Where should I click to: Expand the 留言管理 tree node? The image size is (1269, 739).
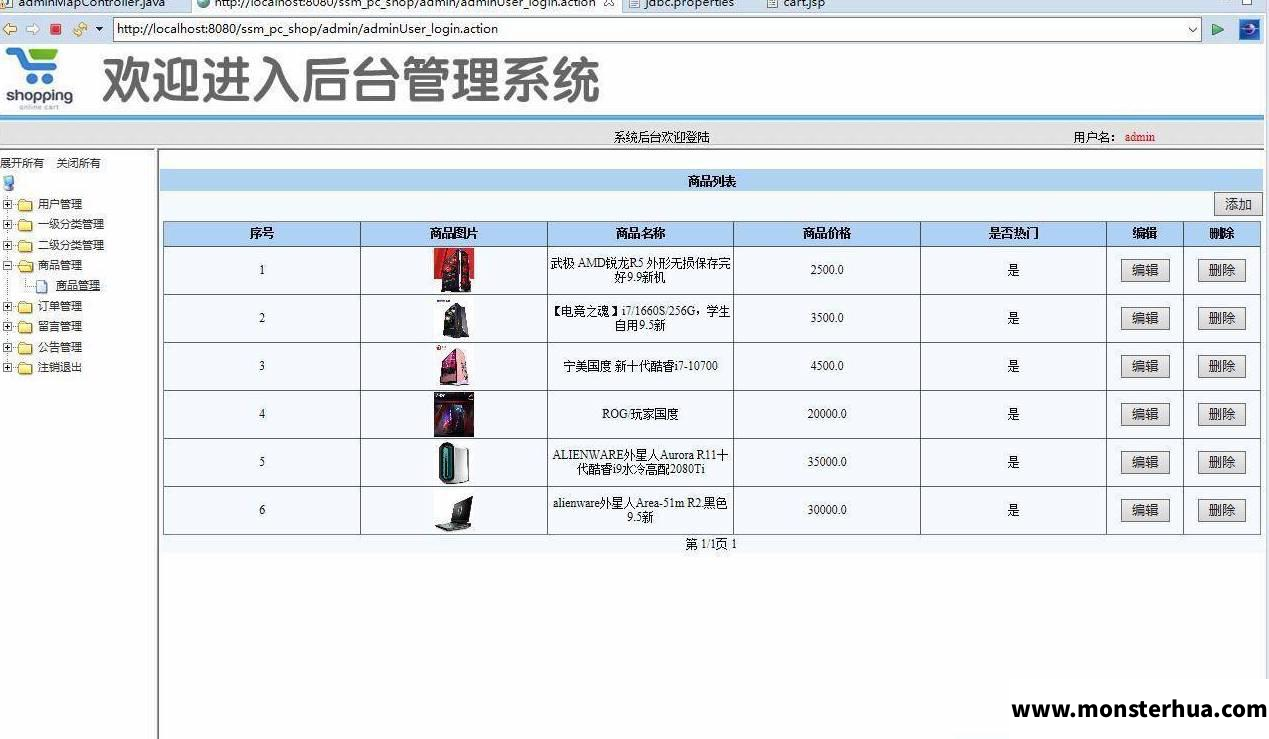(8, 327)
